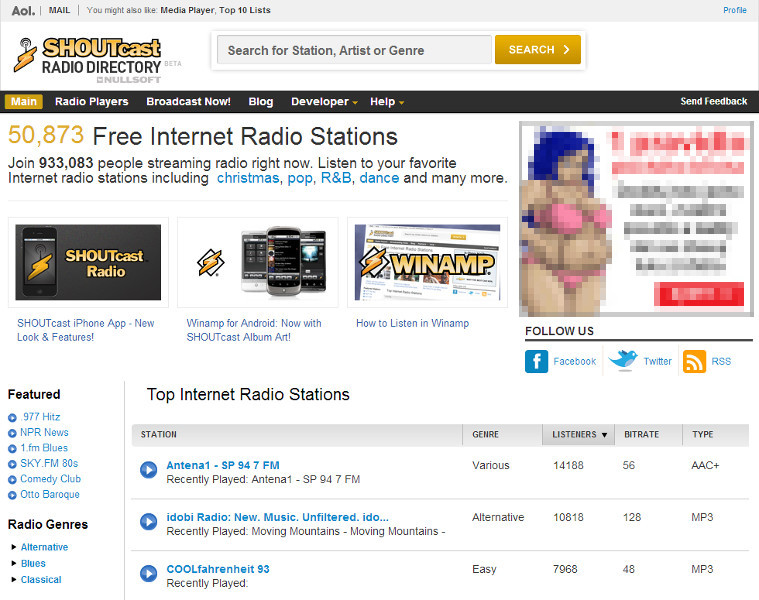Open MAIL in the AOL top bar
Image resolution: width=759 pixels, height=600 pixels.
(59, 10)
